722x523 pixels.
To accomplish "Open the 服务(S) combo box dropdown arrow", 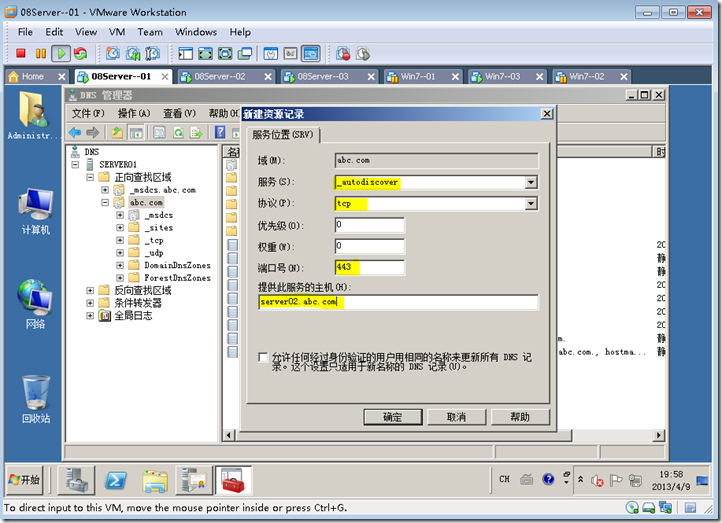I will pyautogui.click(x=531, y=182).
